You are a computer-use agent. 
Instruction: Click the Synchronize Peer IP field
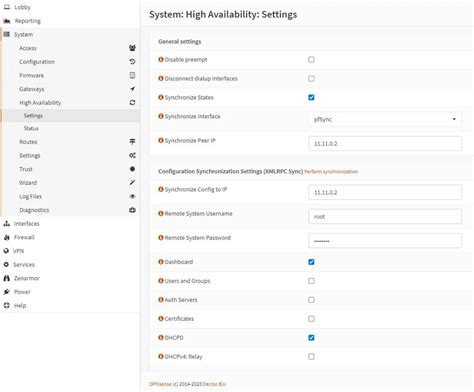[385, 144]
